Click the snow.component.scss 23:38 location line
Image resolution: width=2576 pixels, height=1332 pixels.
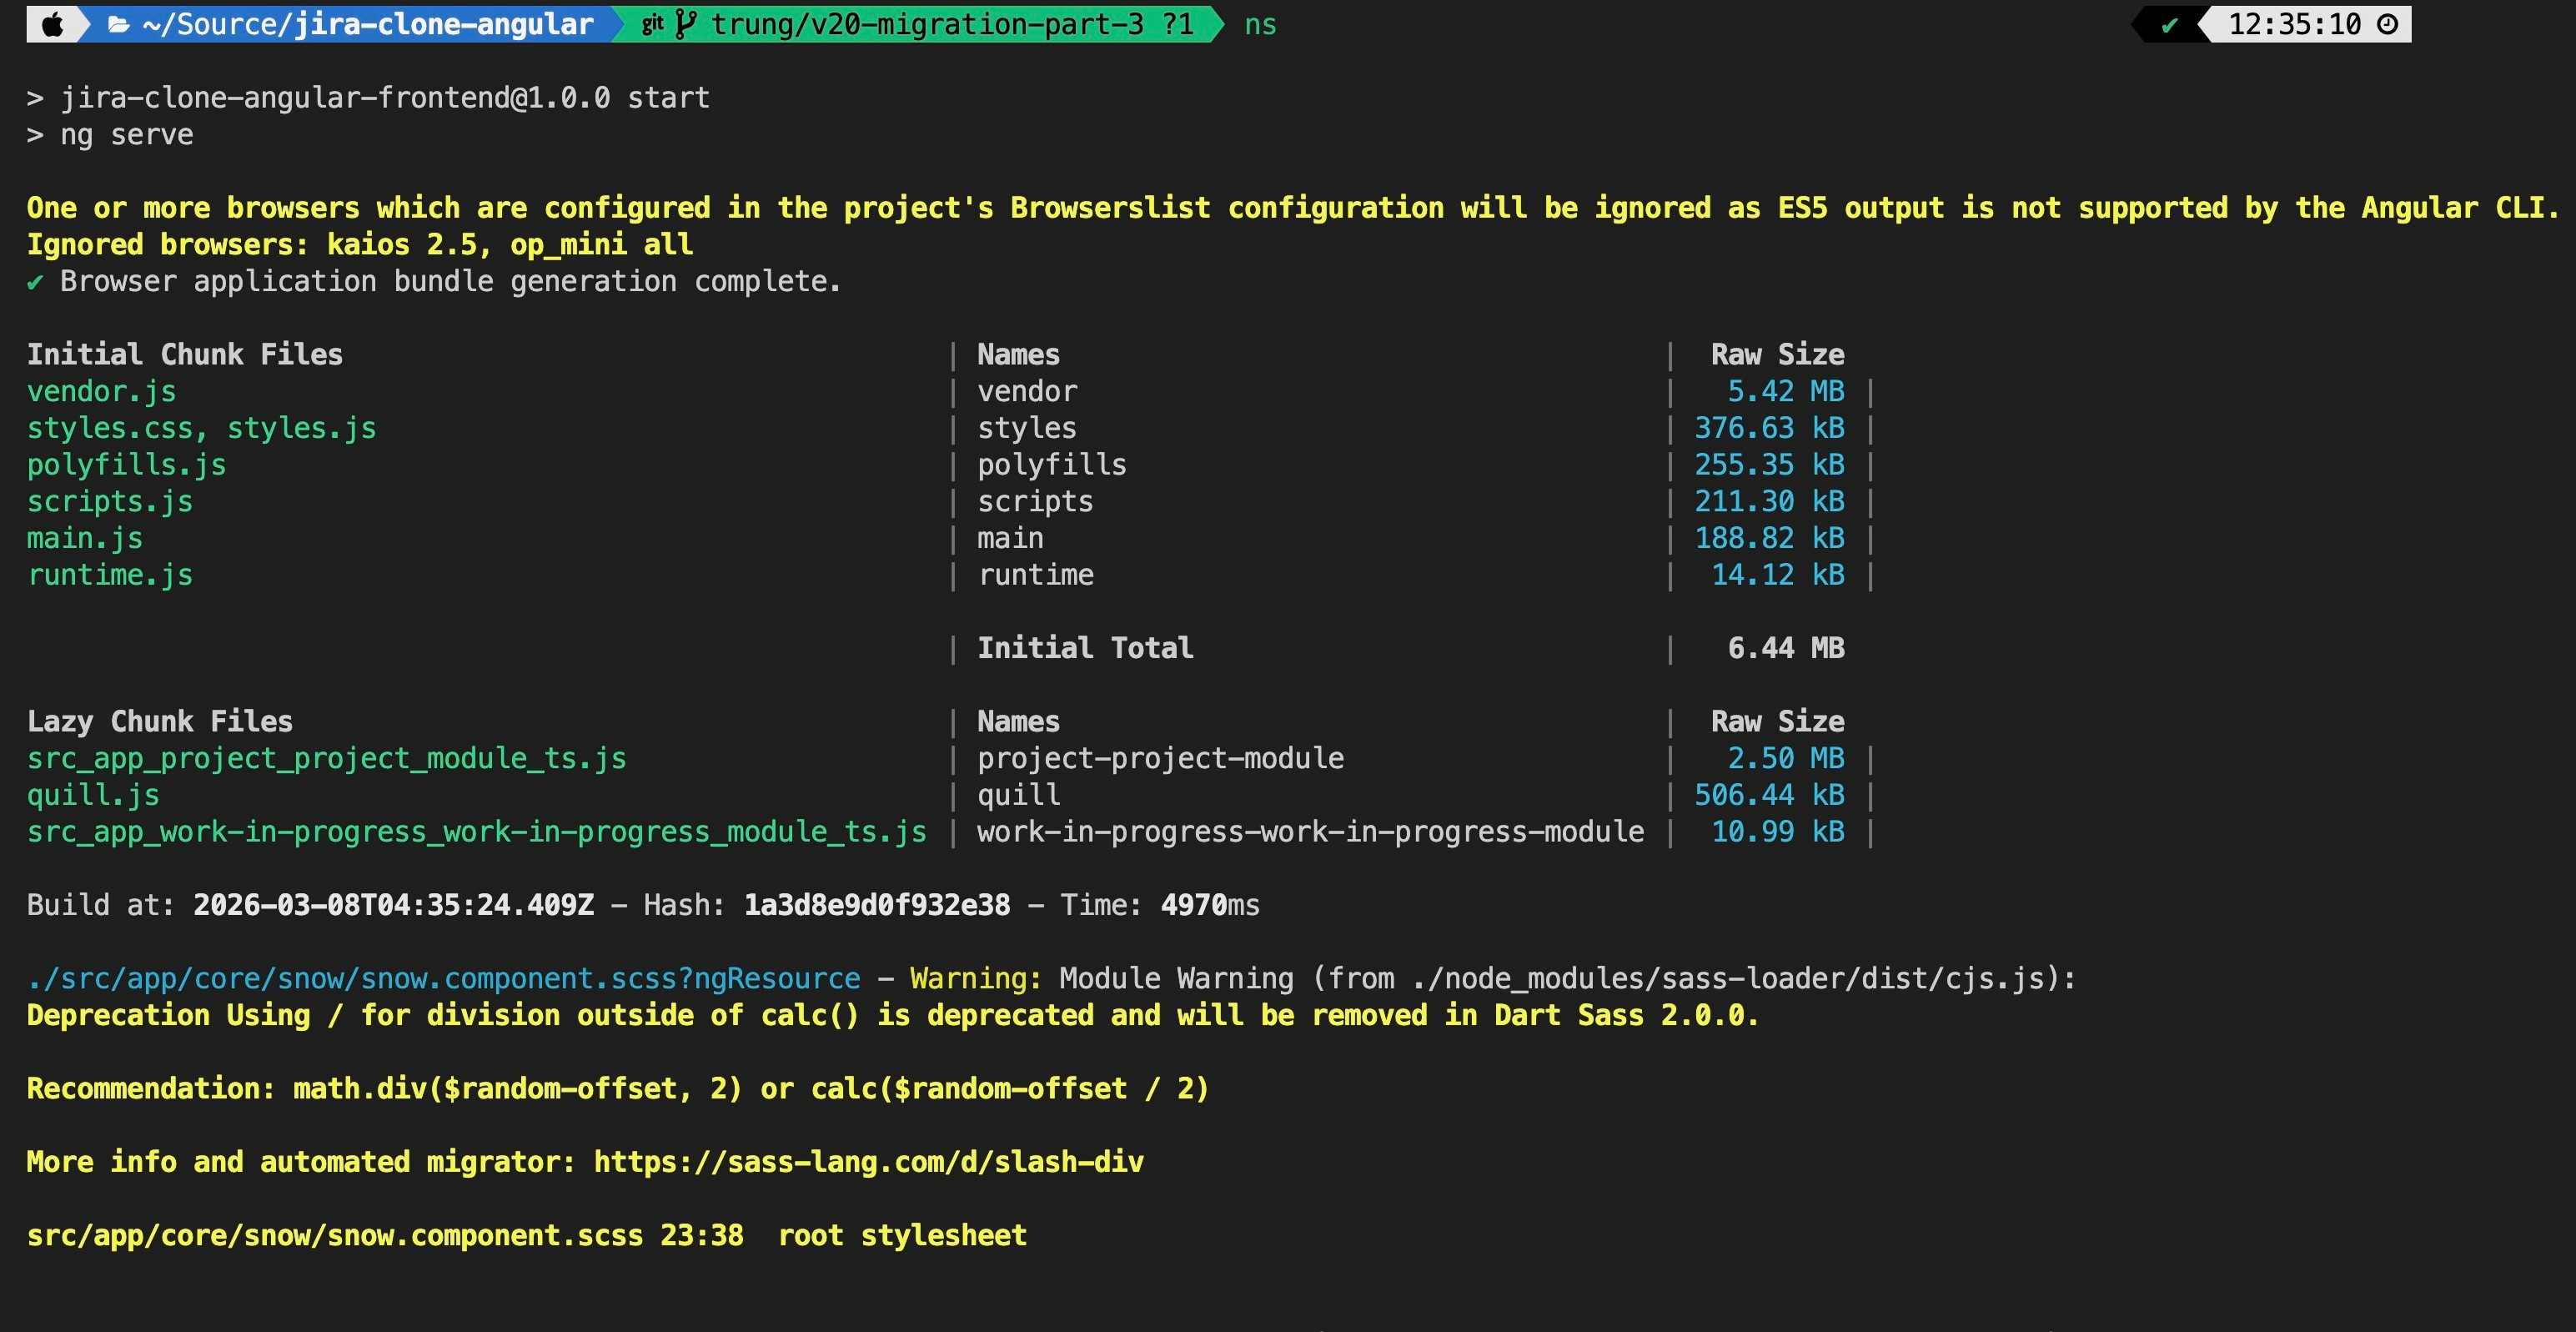click(385, 1235)
